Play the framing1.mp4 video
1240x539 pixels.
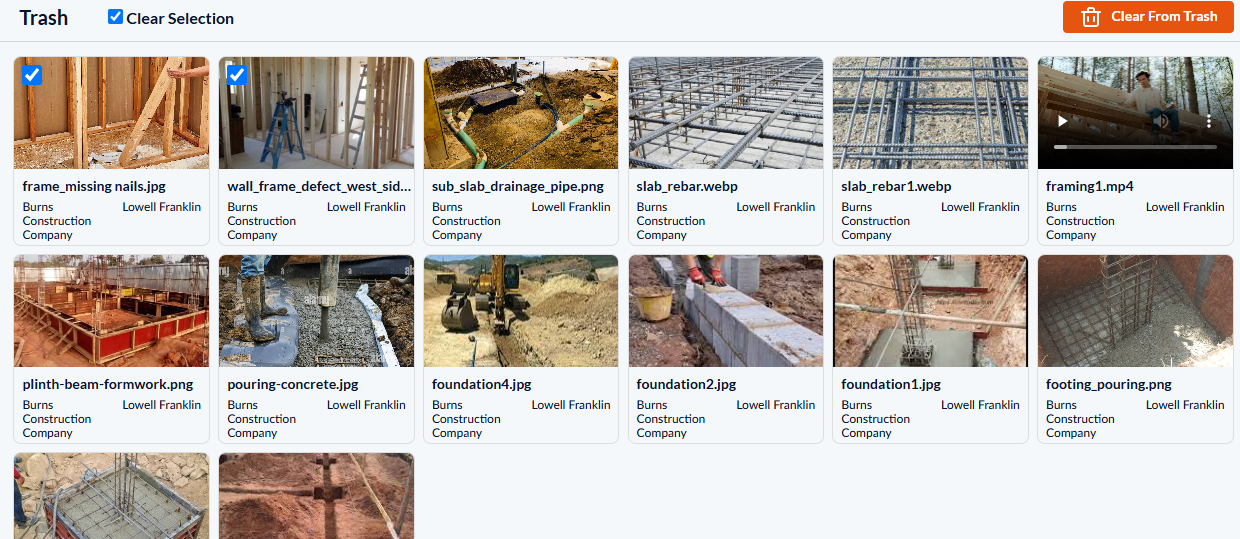pyautogui.click(x=1063, y=121)
